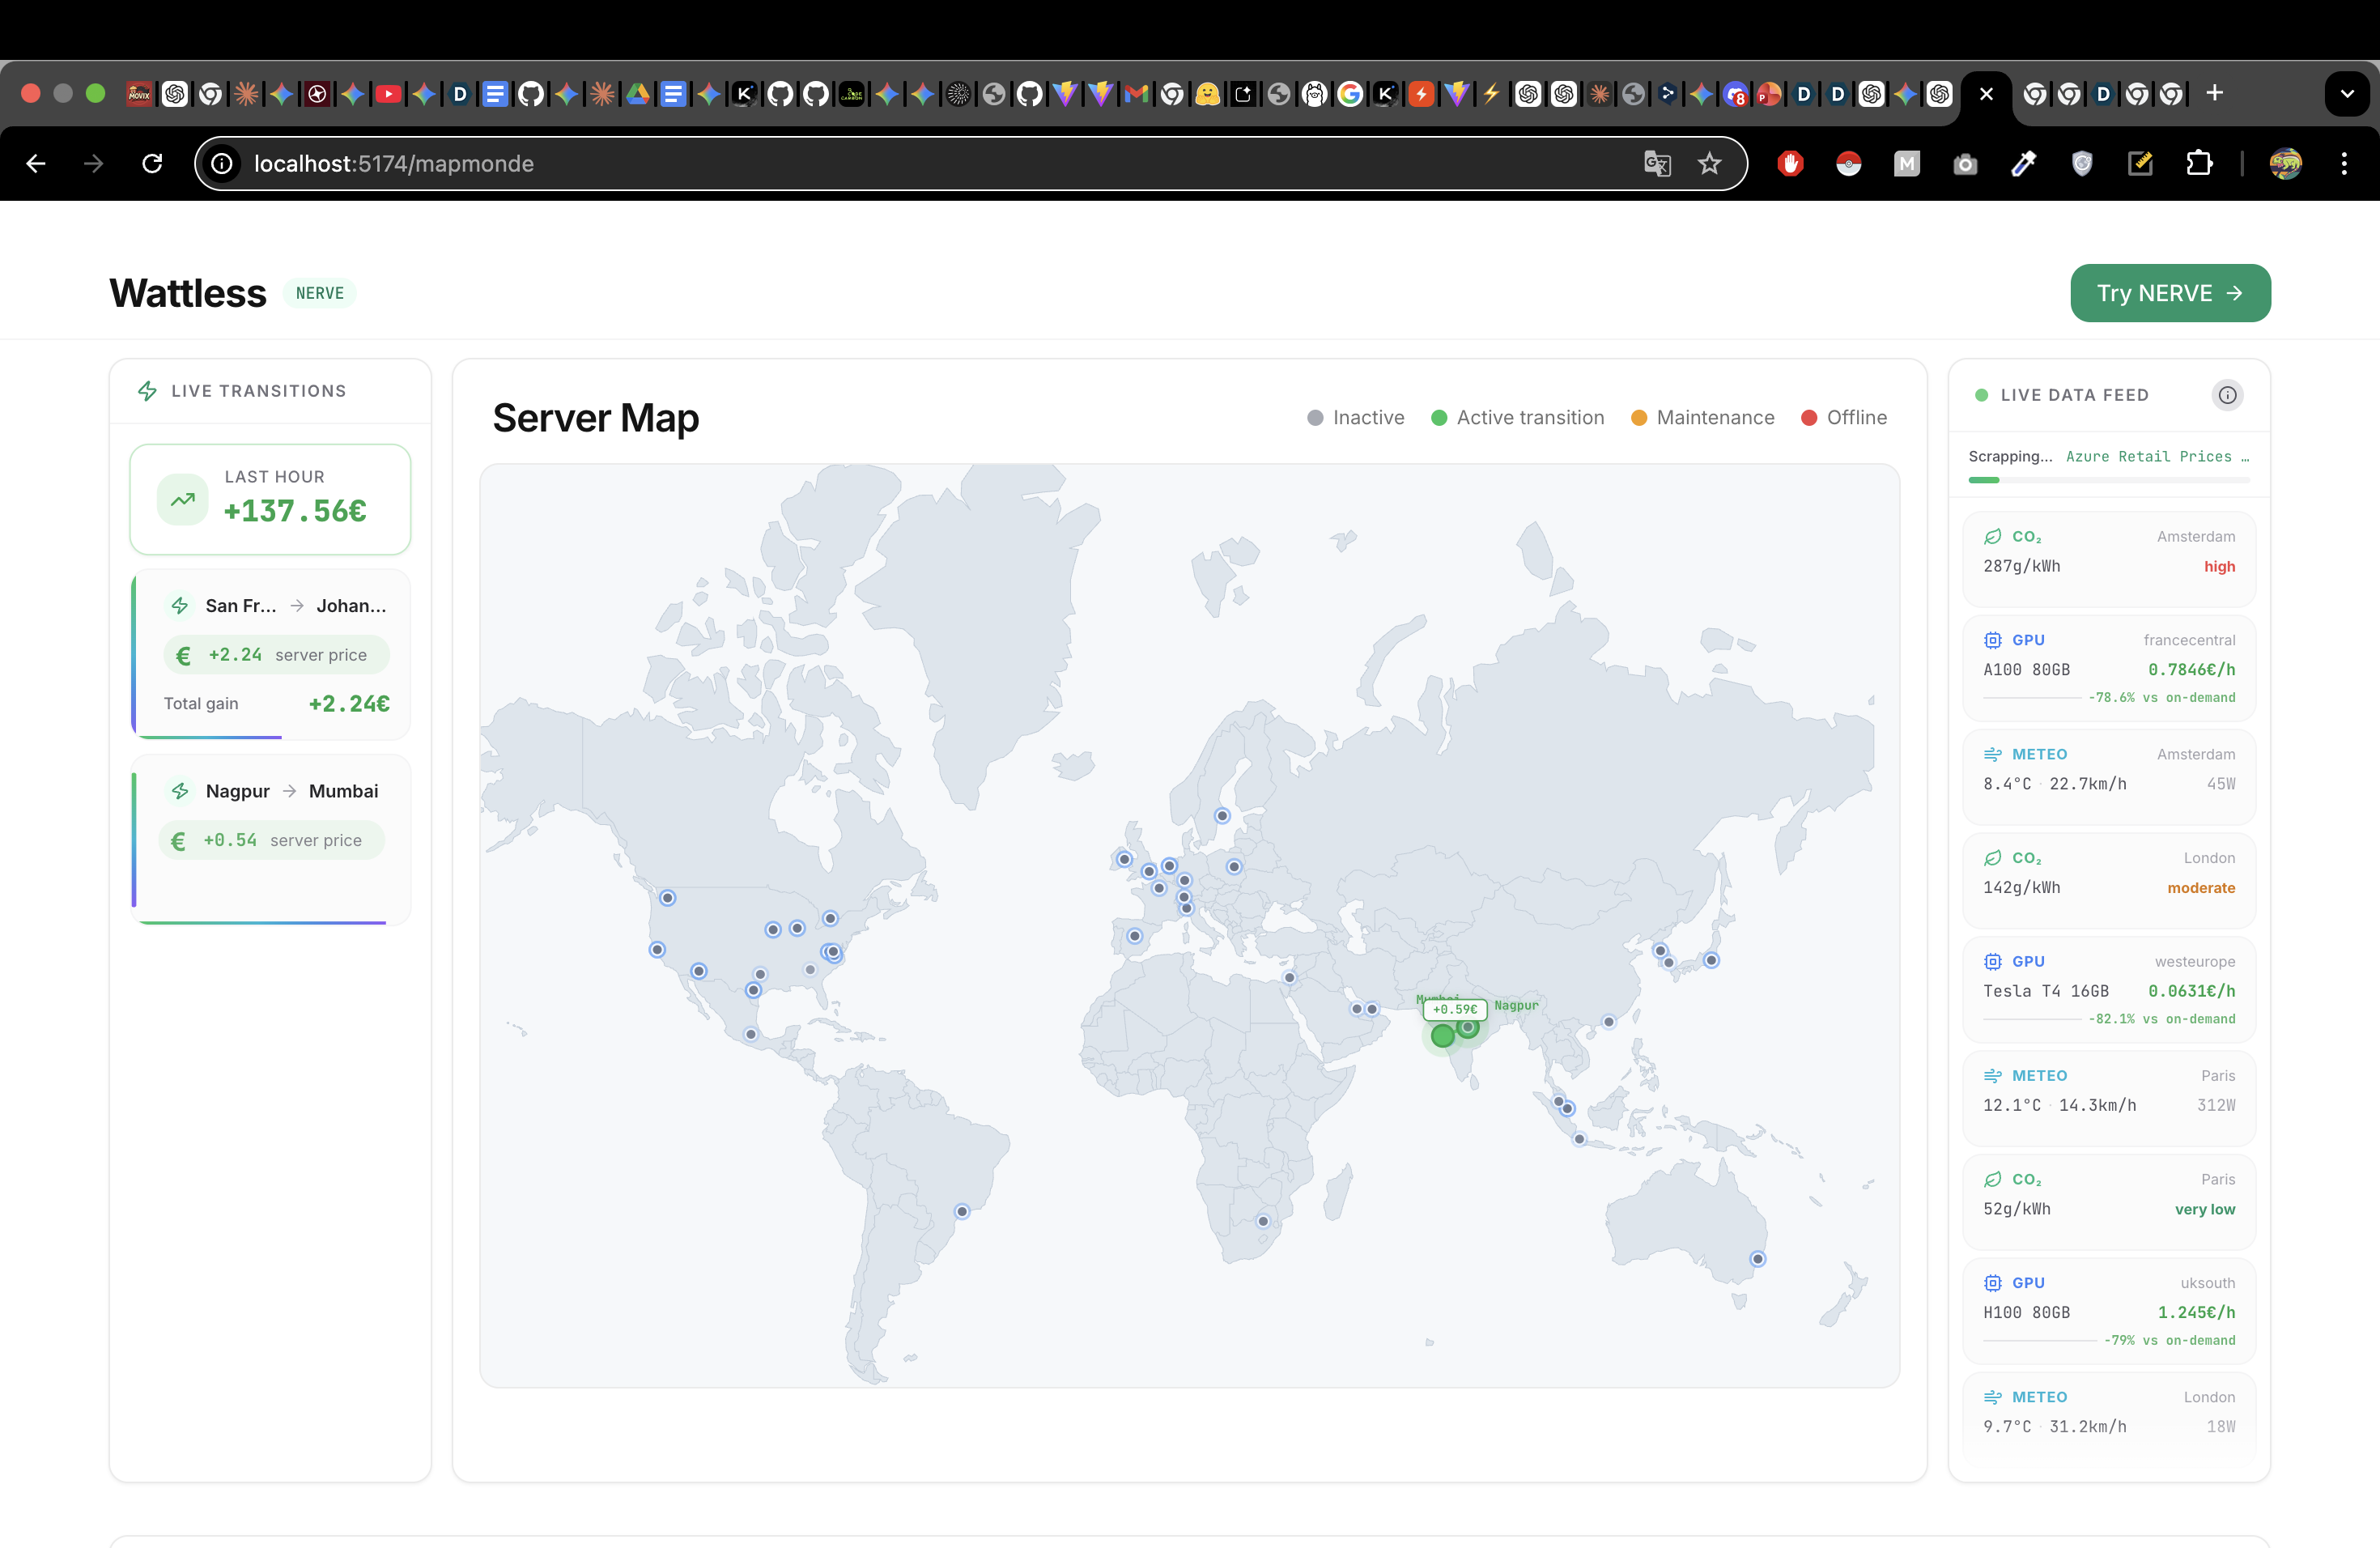Click the green Mumbai server marker on map
2380x1548 pixels.
click(x=1442, y=1036)
